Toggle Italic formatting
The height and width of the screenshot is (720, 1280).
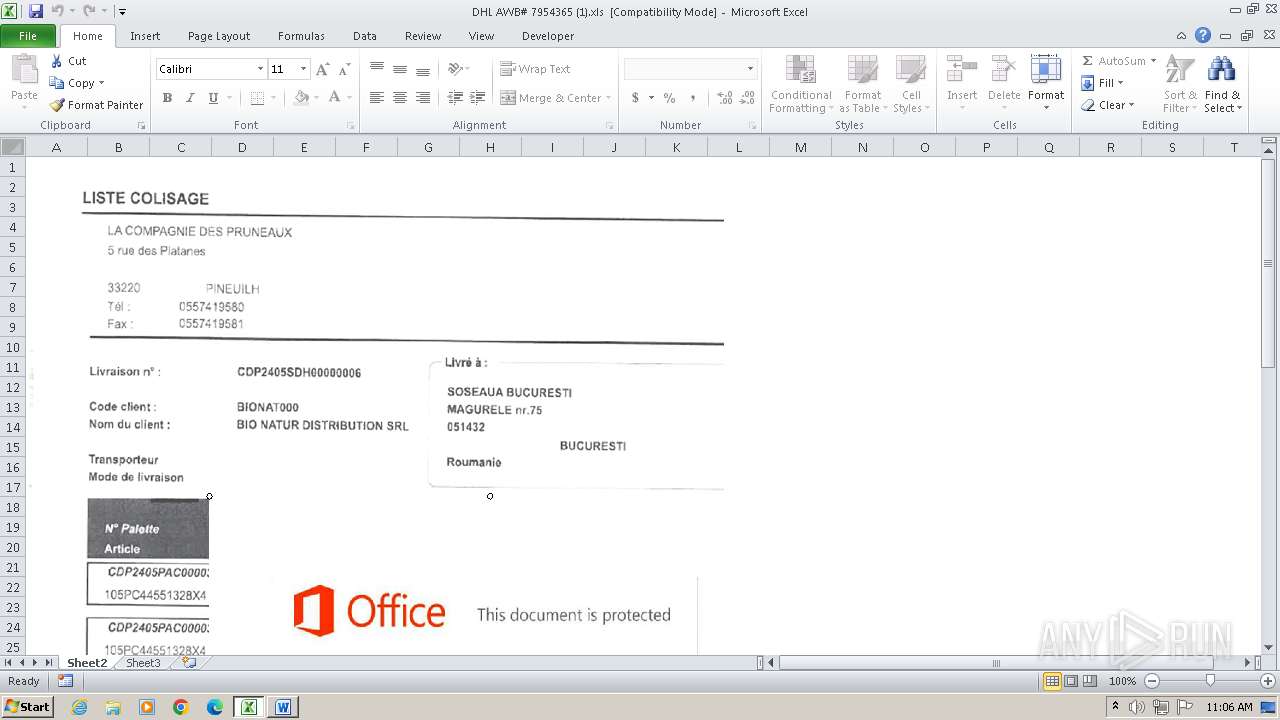(x=190, y=98)
